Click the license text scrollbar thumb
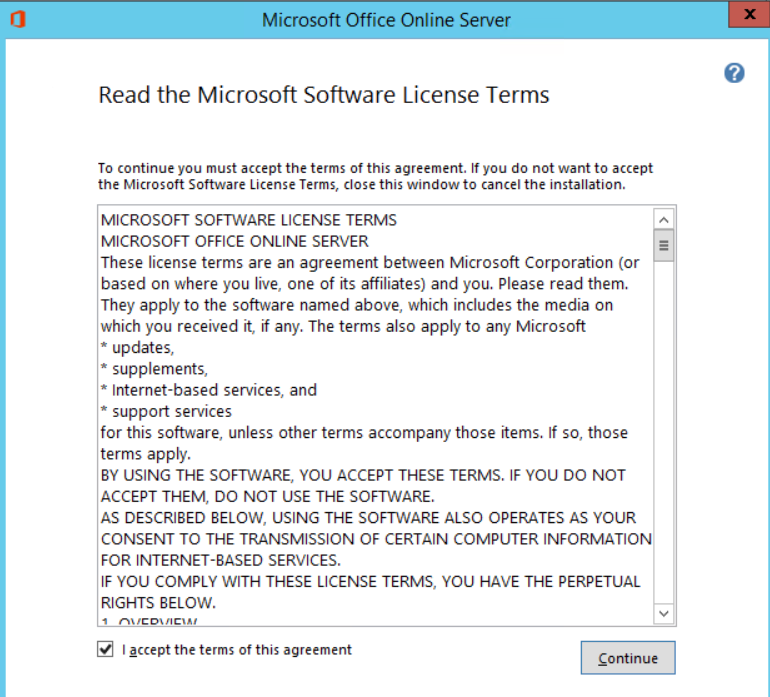Viewport: 770px width, 697px height. pyautogui.click(x=663, y=246)
